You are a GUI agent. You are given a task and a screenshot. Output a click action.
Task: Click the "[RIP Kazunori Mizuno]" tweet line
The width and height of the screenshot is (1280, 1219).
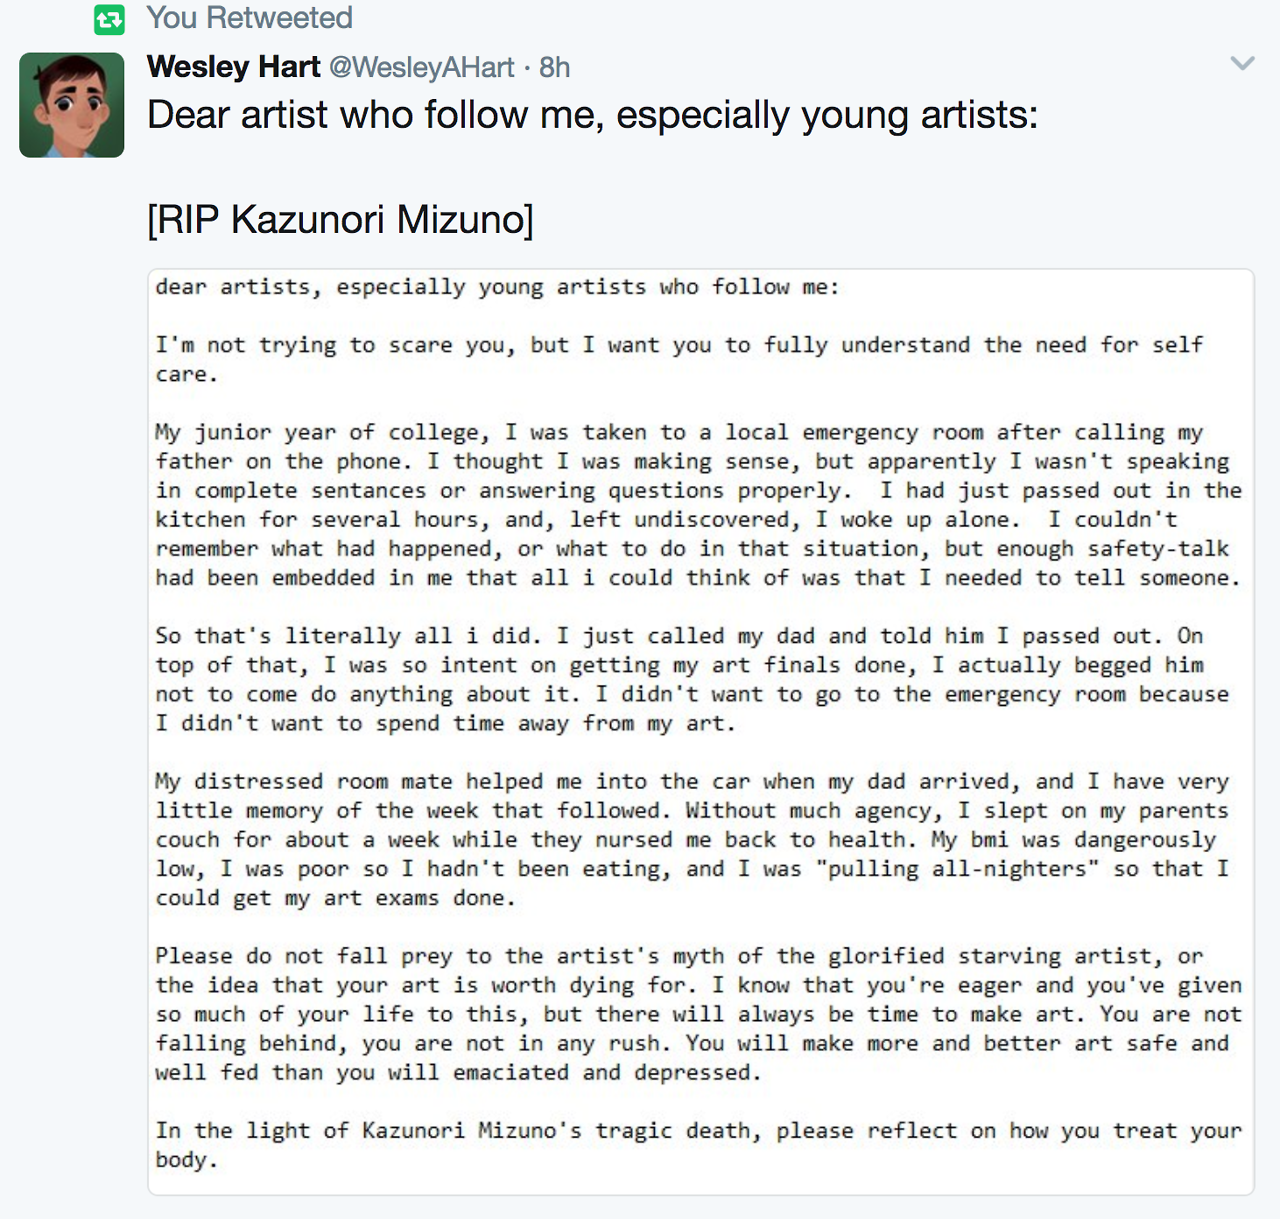click(x=340, y=219)
